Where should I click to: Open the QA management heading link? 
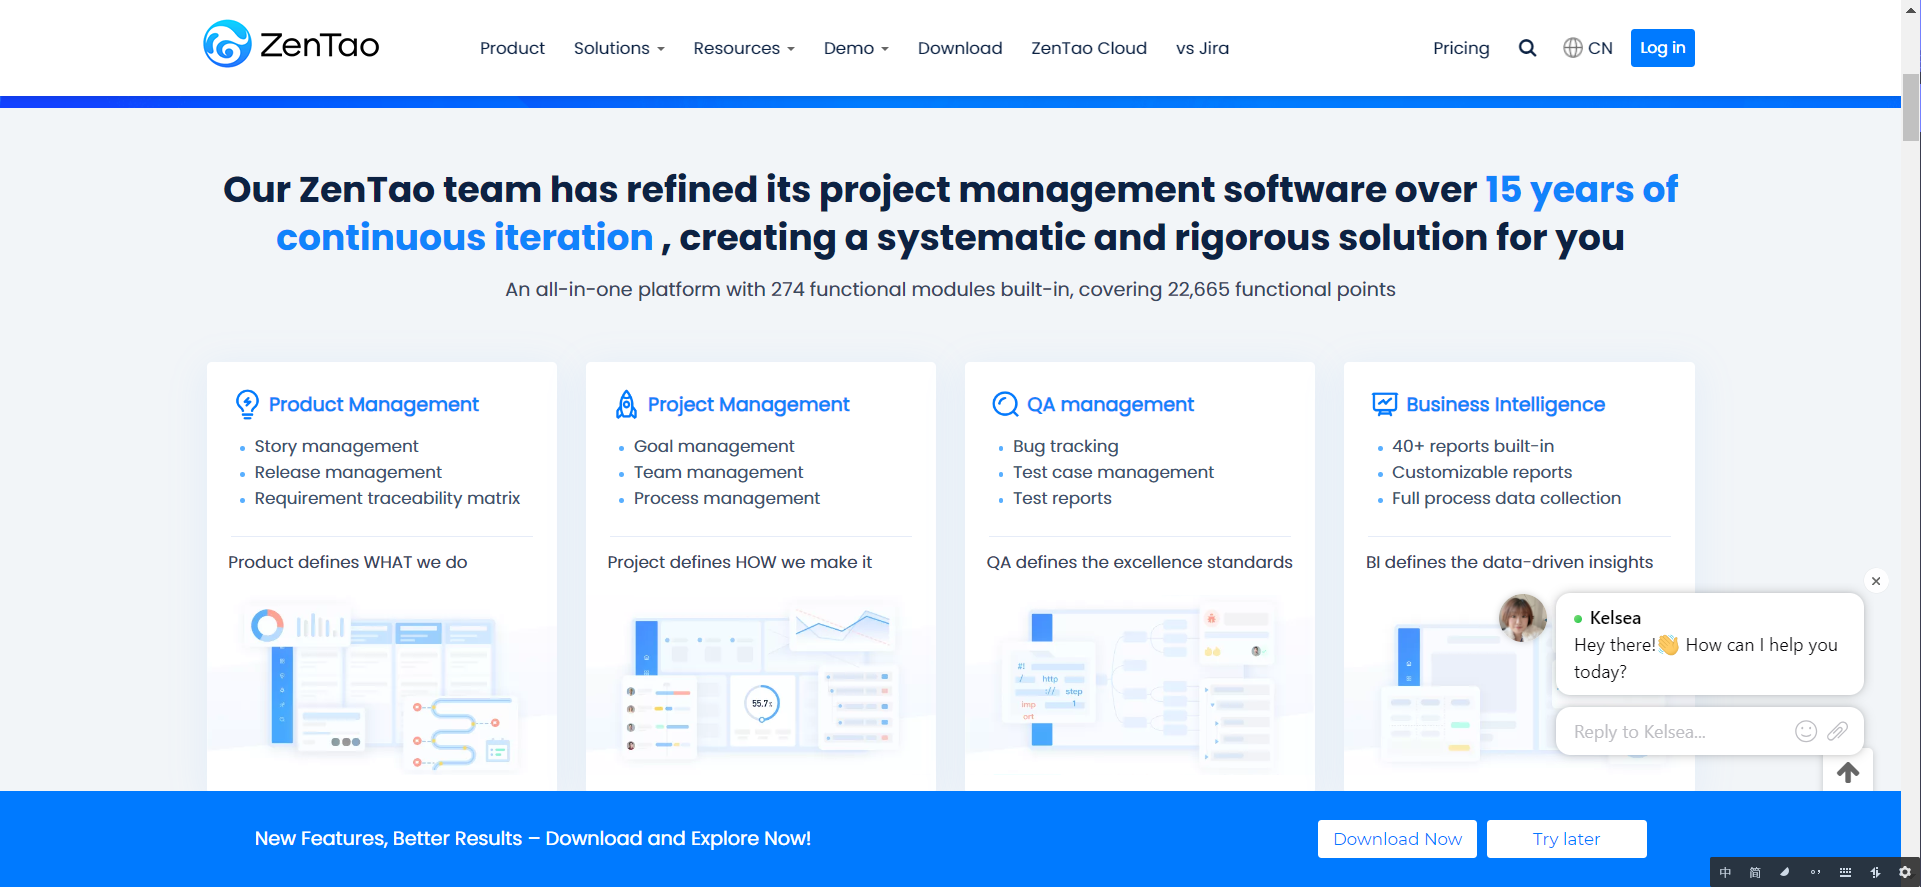(1110, 404)
